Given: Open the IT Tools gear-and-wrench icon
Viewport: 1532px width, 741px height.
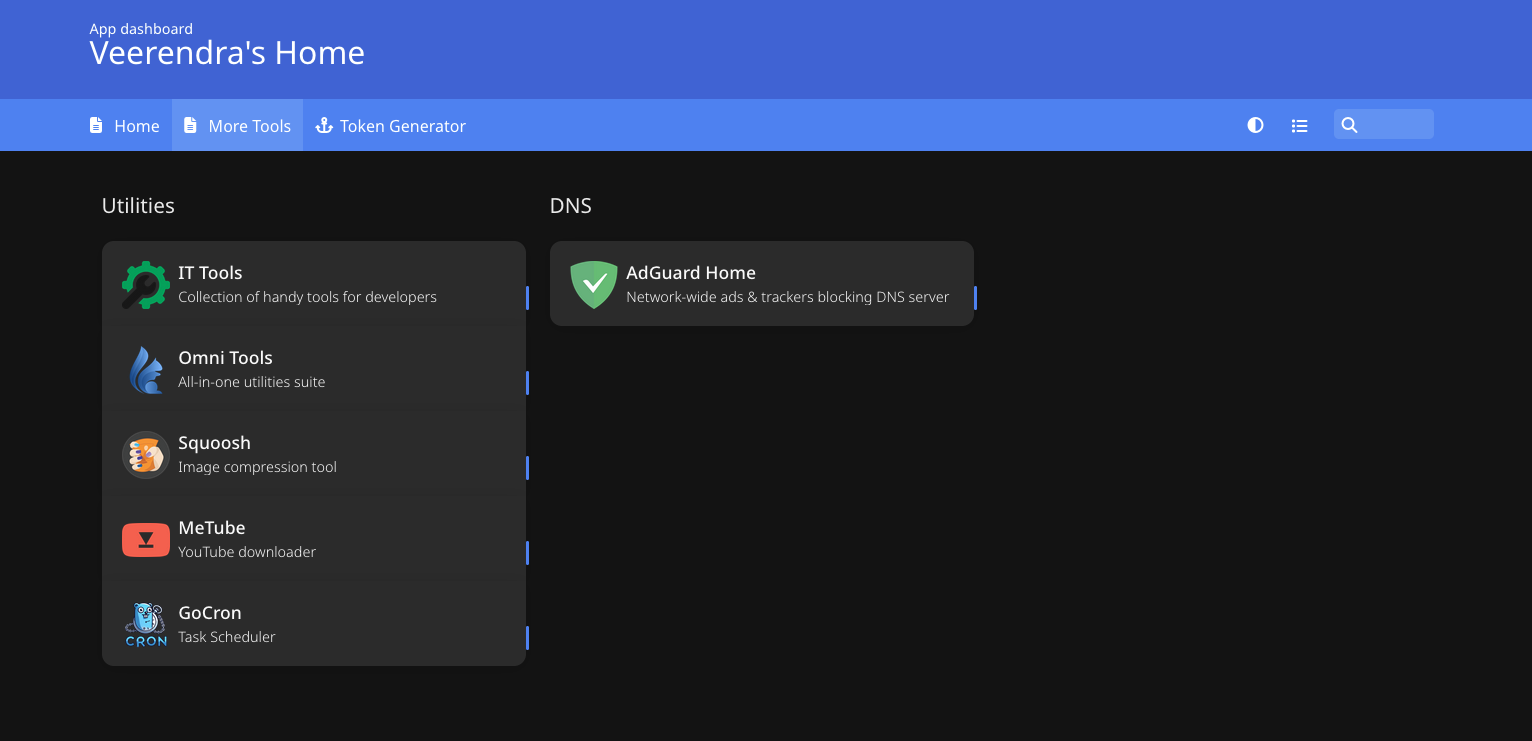Looking at the screenshot, I should [146, 285].
